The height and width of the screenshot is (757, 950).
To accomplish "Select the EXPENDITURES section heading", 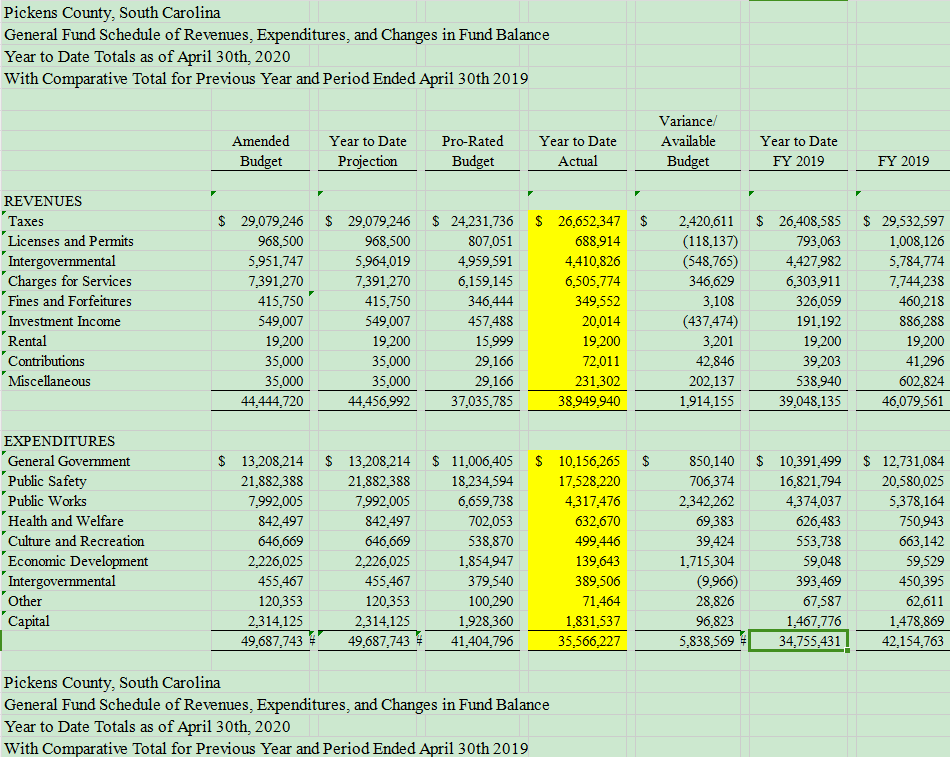I will point(59,441).
